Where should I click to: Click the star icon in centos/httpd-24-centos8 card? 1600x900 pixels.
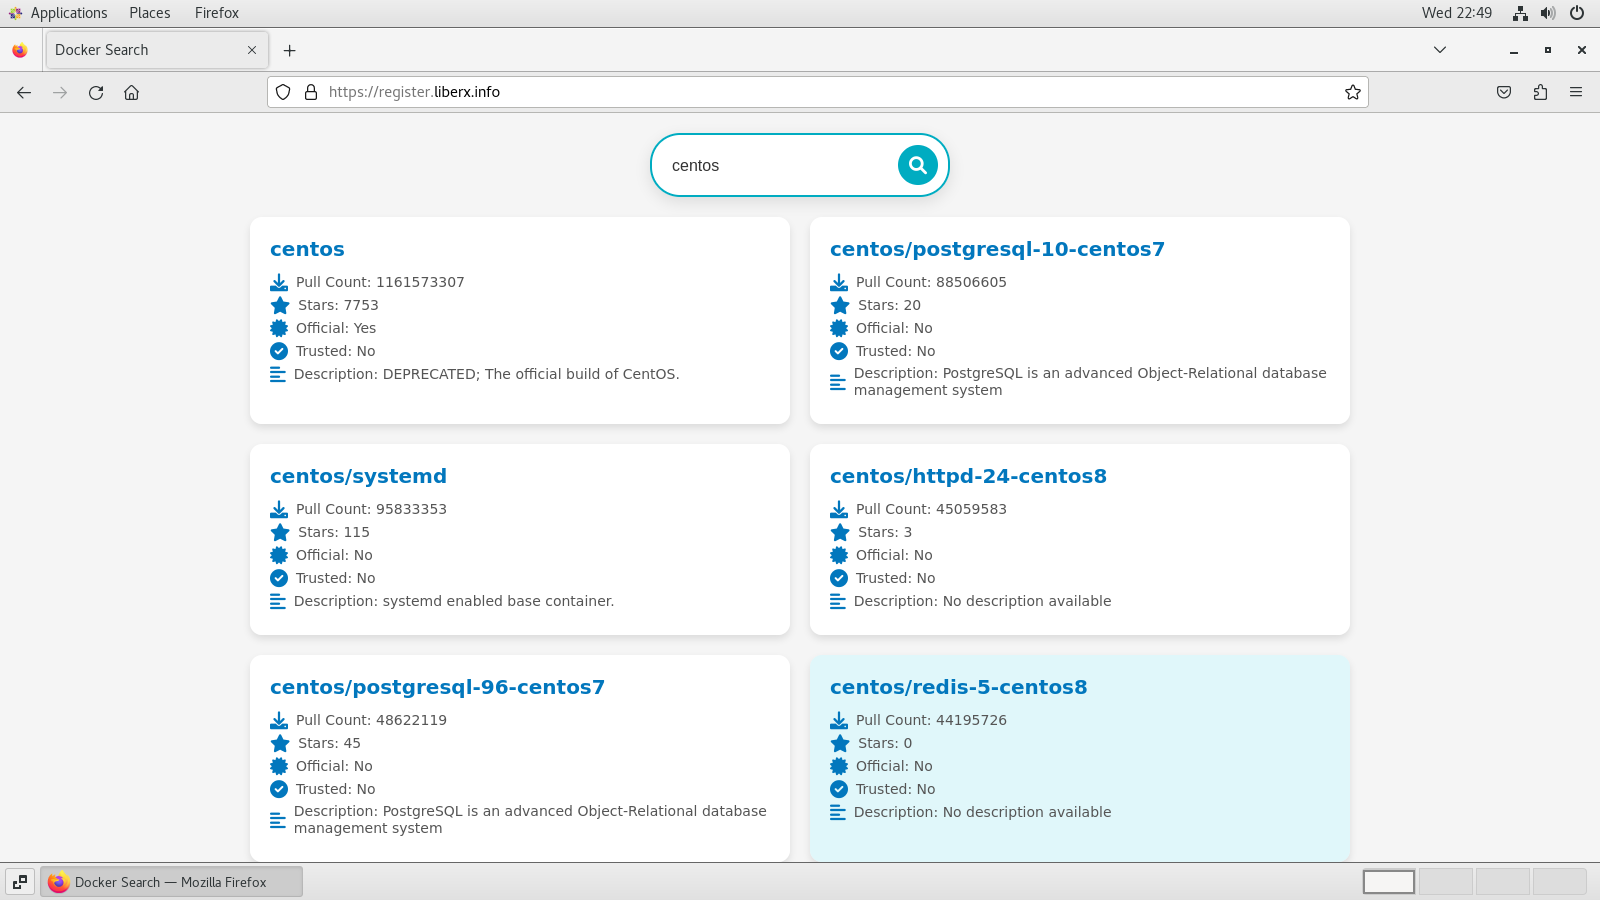[x=840, y=533]
